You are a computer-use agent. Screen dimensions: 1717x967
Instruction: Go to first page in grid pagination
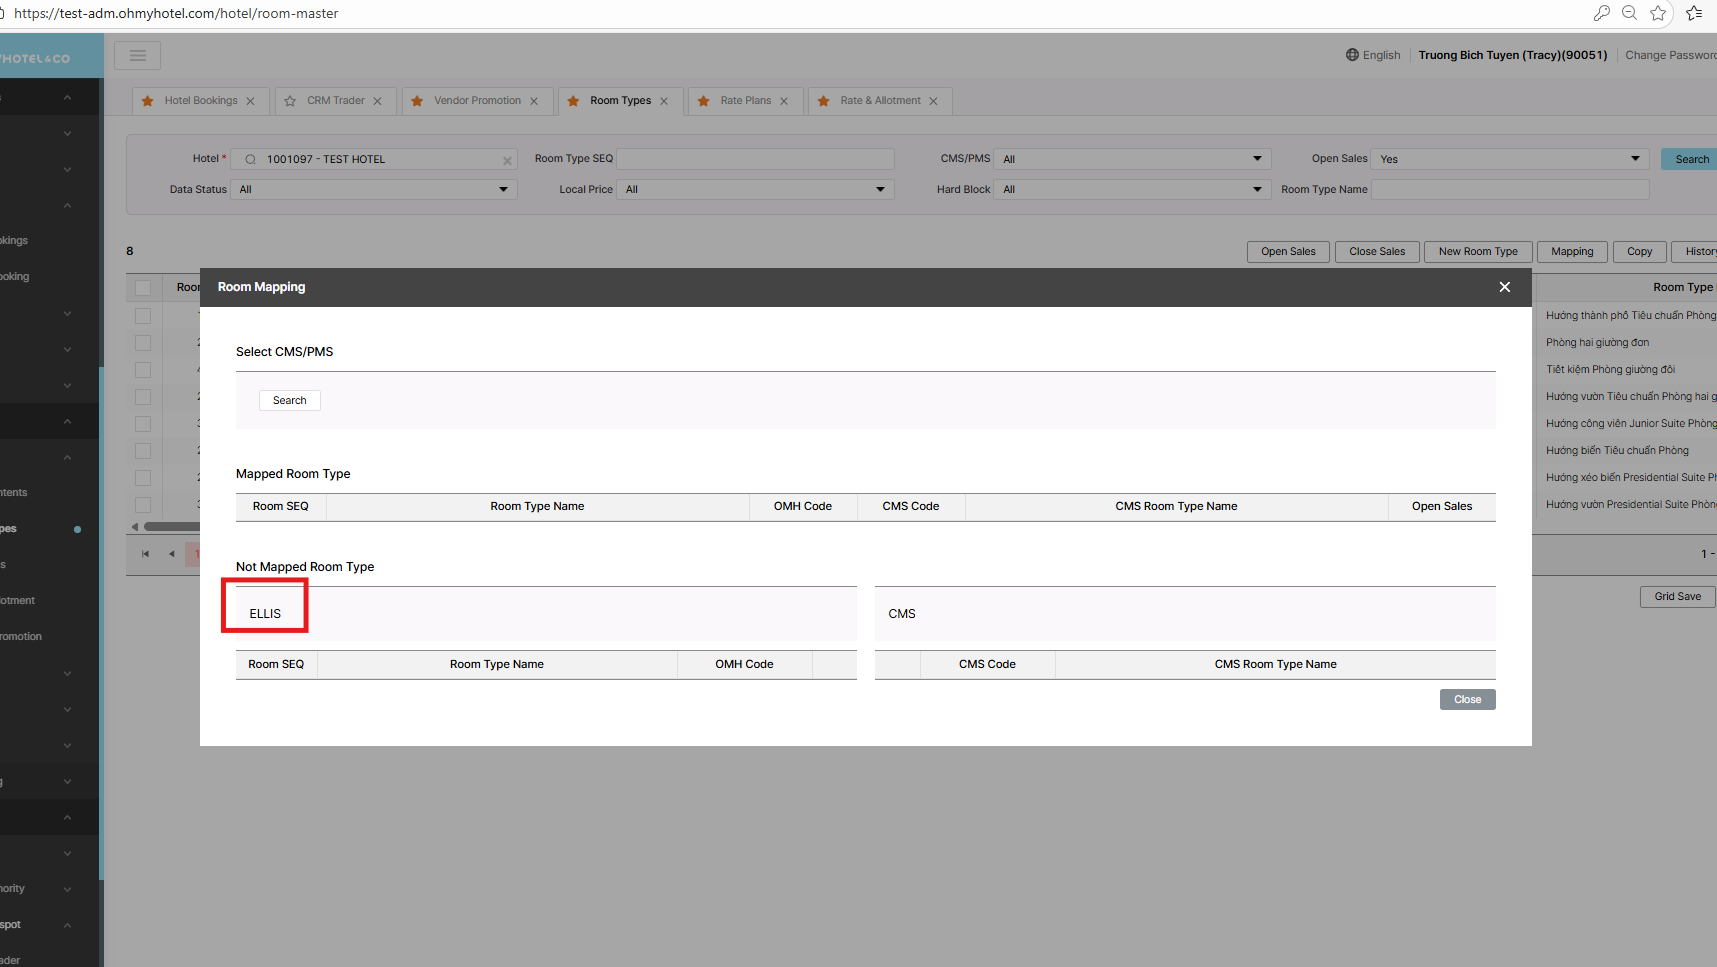[145, 554]
